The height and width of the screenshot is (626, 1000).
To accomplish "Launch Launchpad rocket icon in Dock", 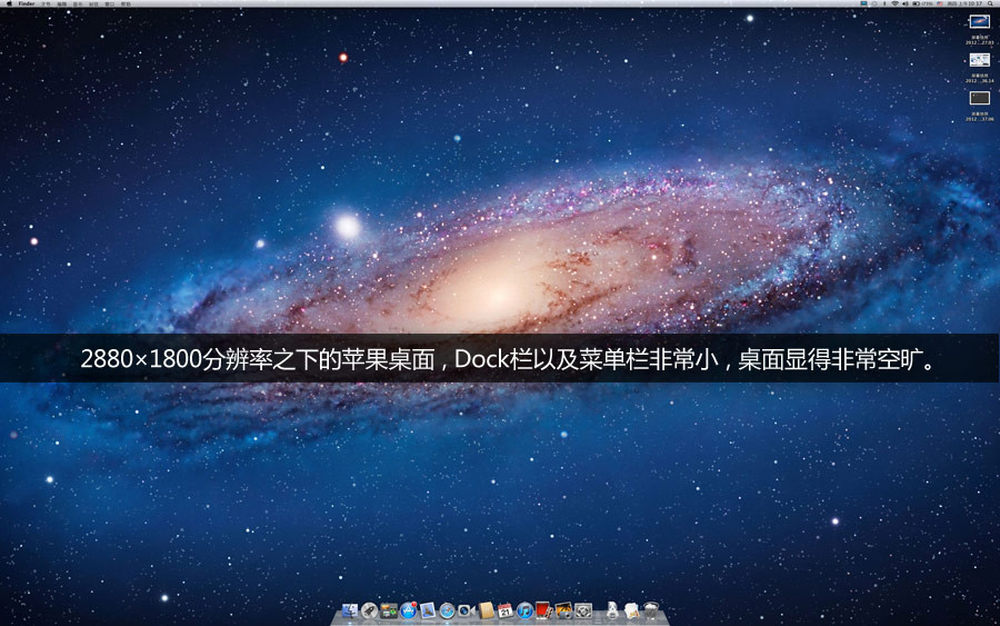I will (369, 611).
